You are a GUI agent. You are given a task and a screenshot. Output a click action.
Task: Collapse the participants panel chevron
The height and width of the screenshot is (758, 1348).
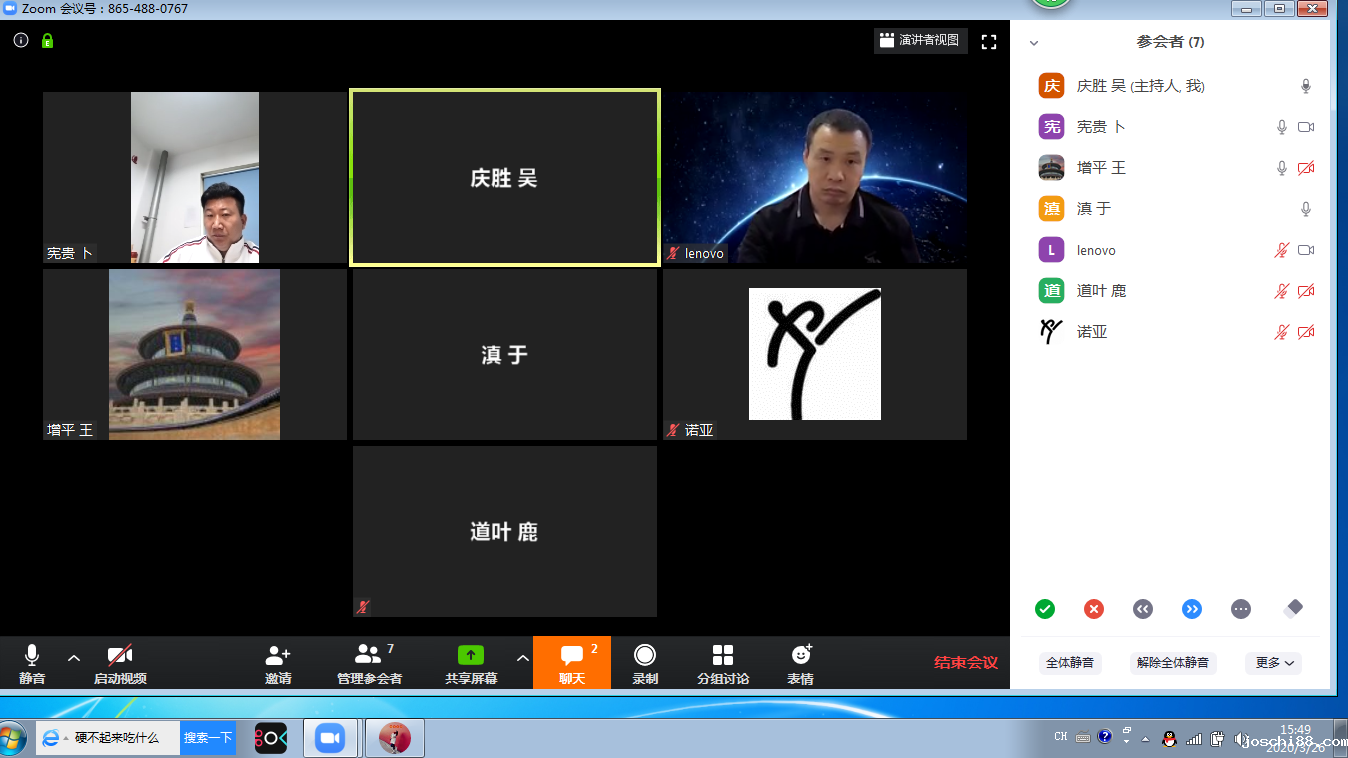pyautogui.click(x=1034, y=43)
